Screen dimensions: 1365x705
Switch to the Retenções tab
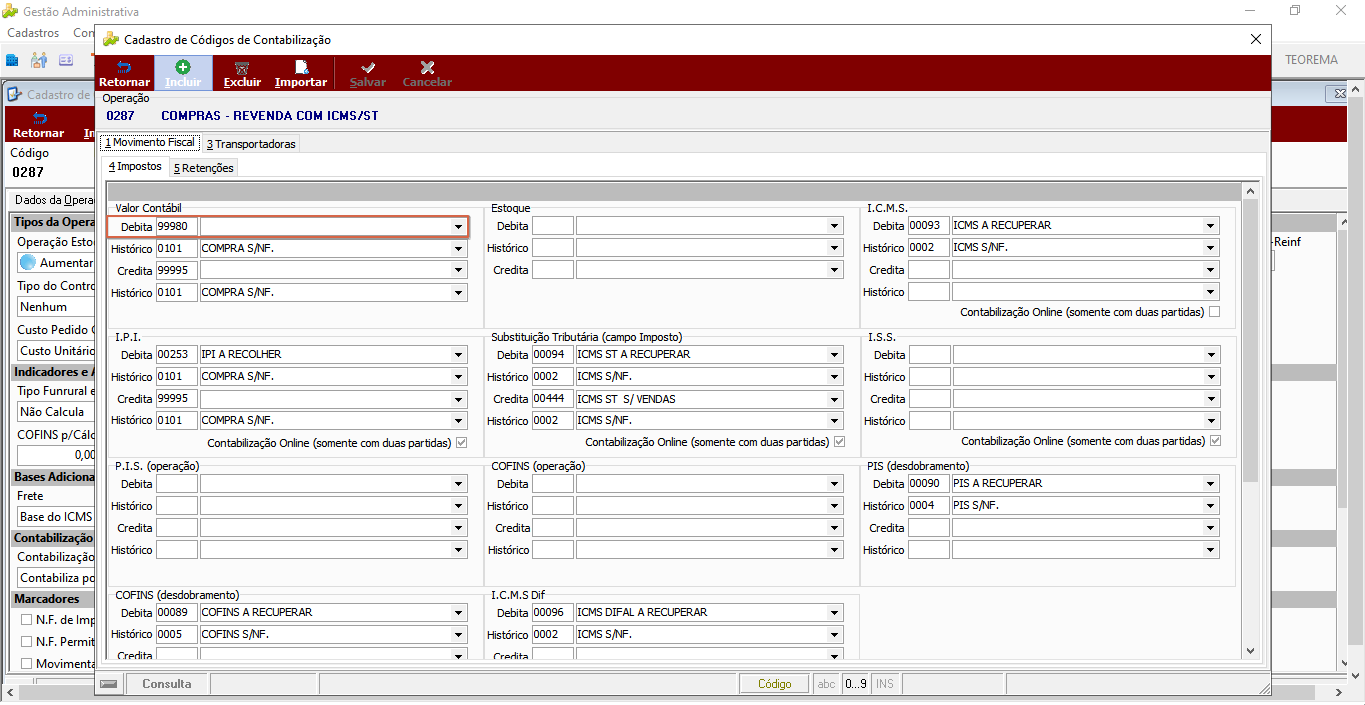tap(204, 168)
